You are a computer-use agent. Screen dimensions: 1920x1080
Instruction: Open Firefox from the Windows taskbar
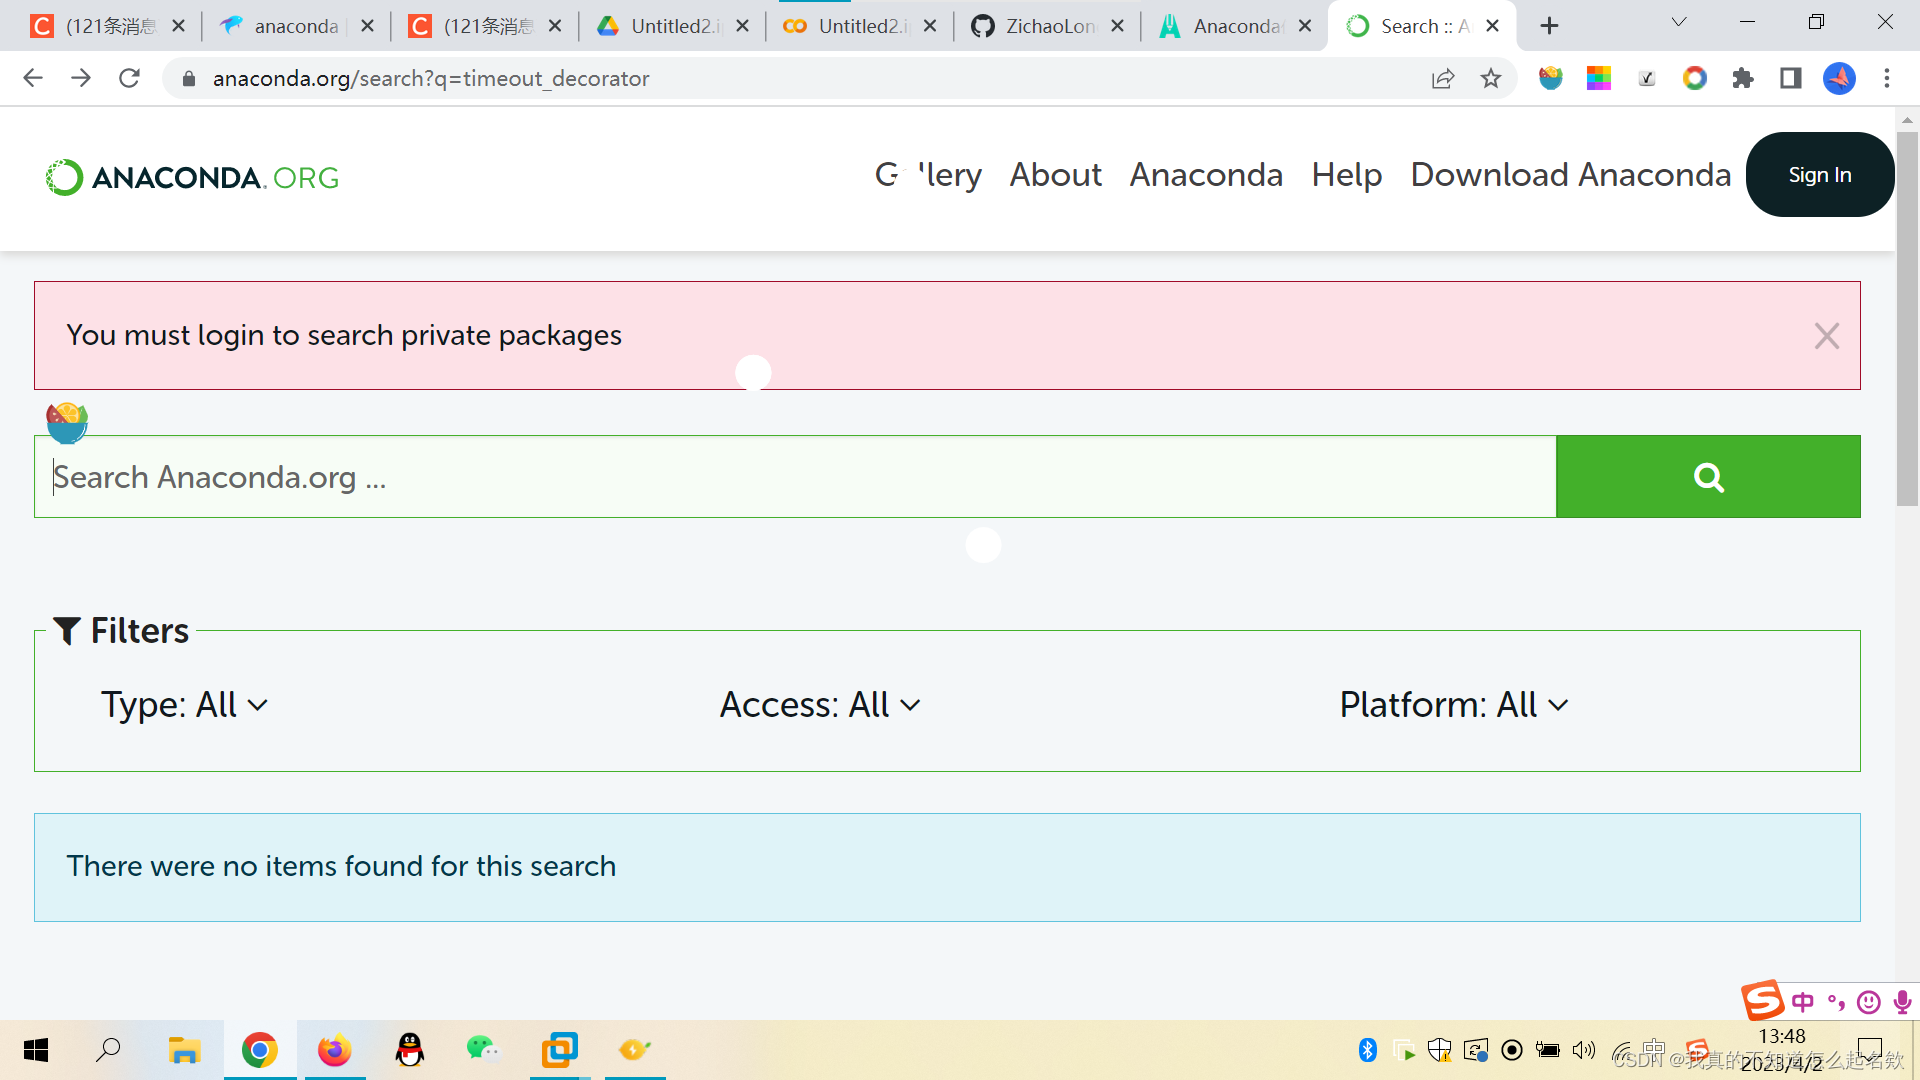tap(334, 1050)
